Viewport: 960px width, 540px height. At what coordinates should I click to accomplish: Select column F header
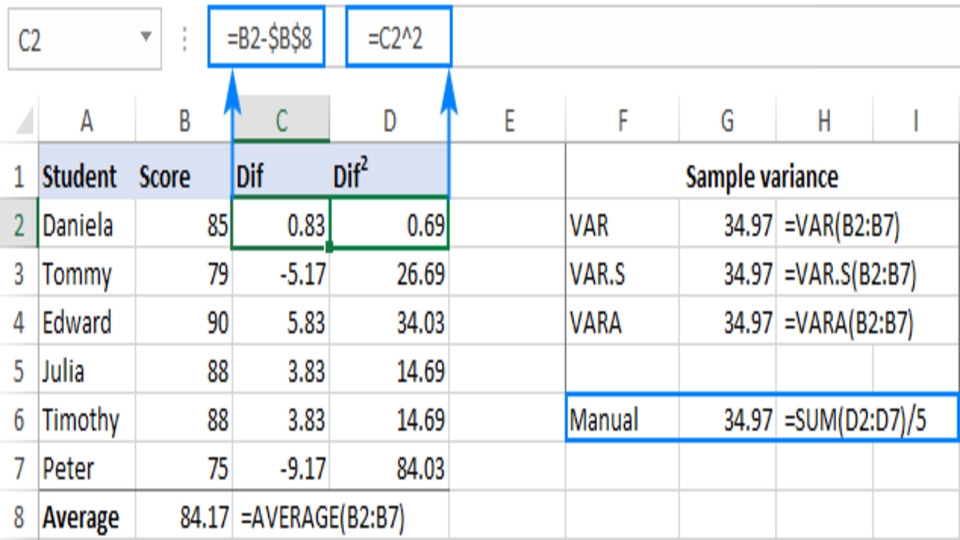(x=622, y=121)
